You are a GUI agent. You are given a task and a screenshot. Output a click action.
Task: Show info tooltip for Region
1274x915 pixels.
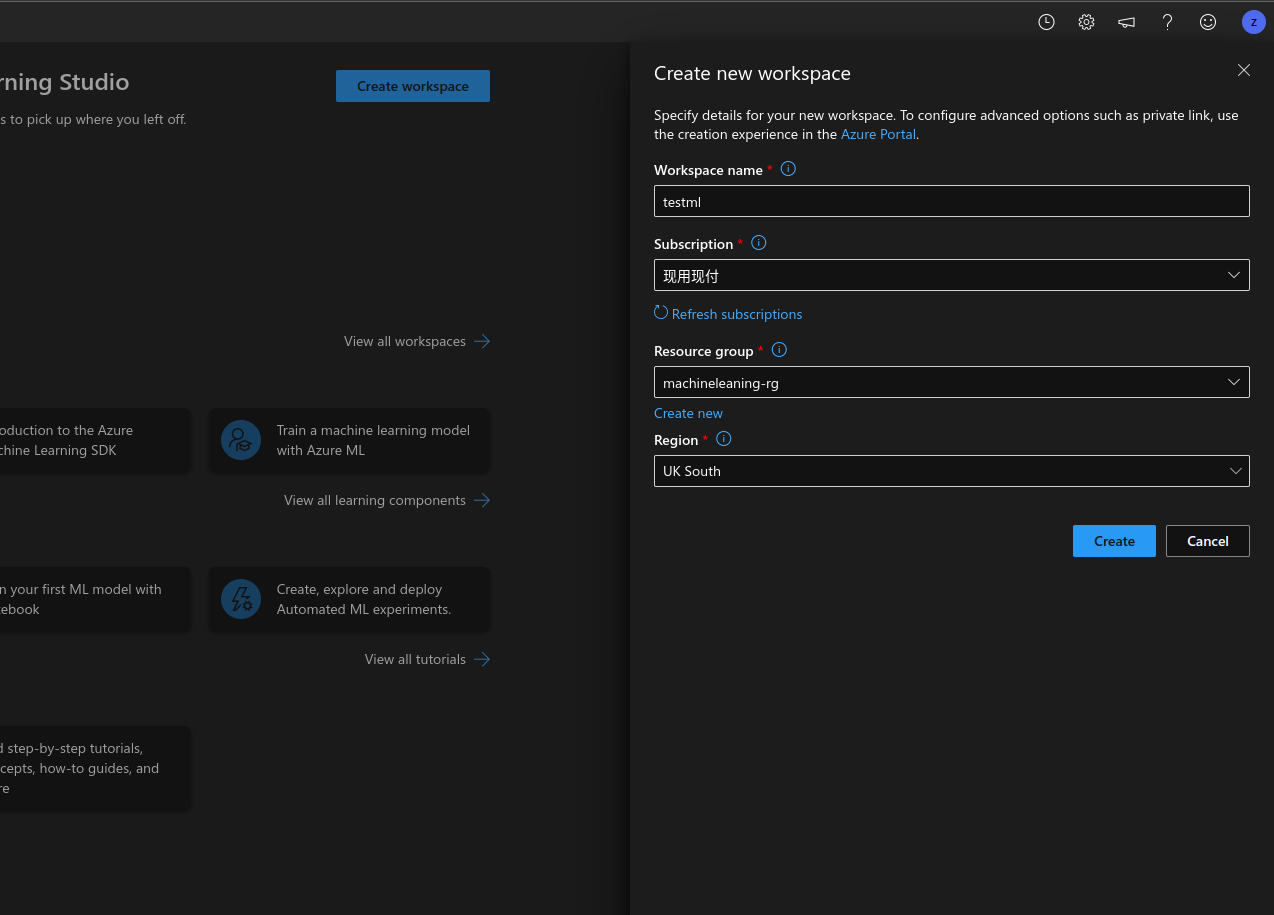click(724, 439)
